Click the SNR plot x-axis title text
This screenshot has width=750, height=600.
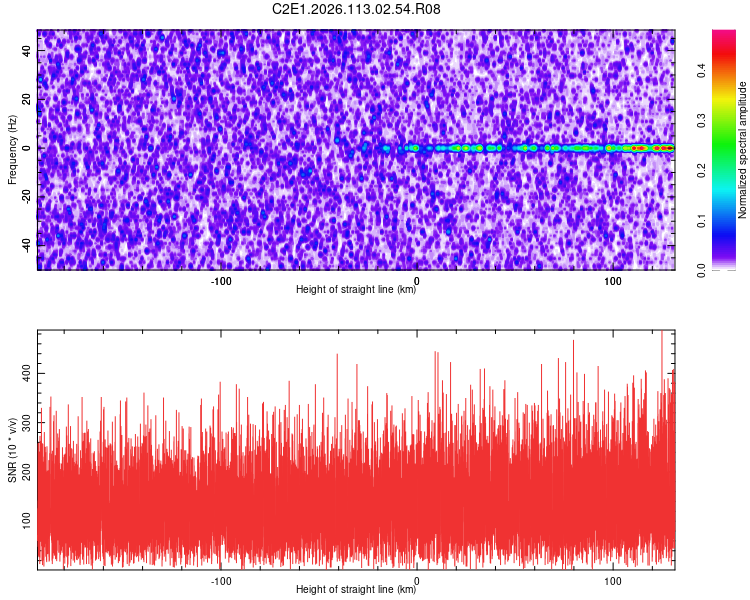[356, 589]
